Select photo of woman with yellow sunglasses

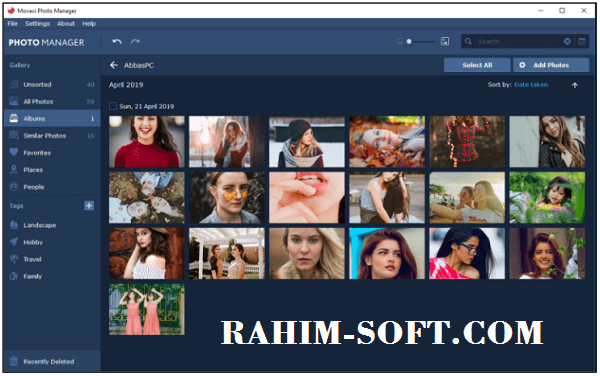(227, 197)
